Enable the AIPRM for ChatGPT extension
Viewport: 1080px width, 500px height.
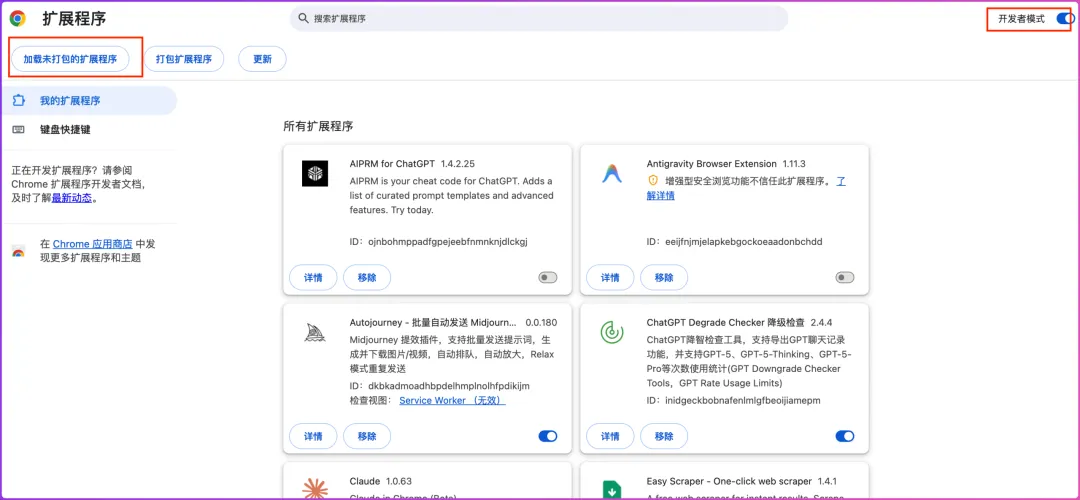click(x=548, y=278)
